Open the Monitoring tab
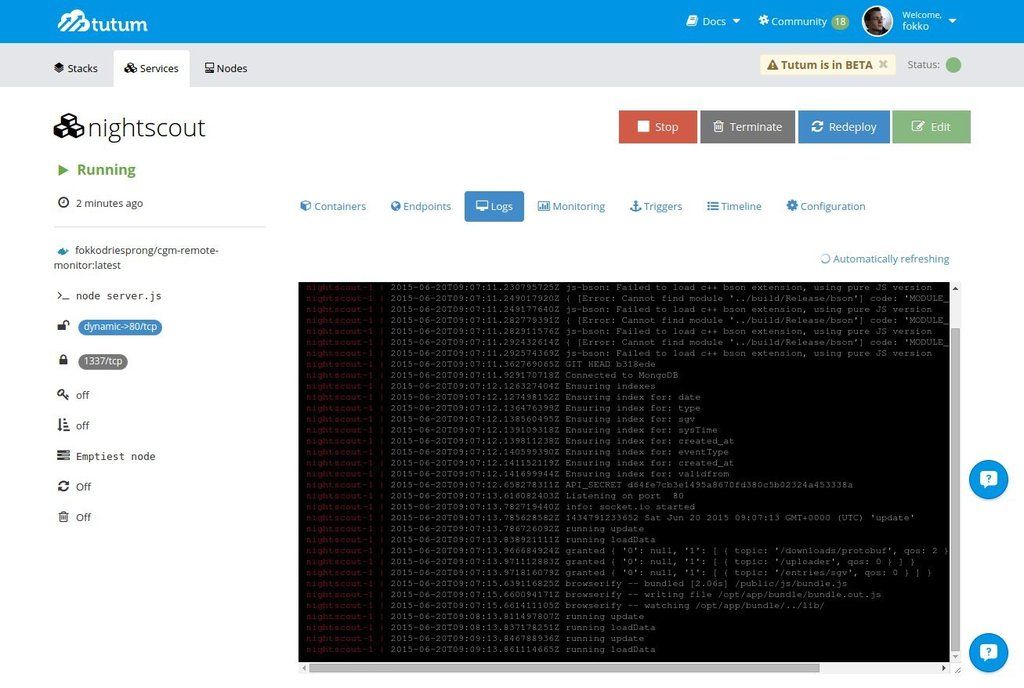1024x688 pixels. pyautogui.click(x=571, y=206)
